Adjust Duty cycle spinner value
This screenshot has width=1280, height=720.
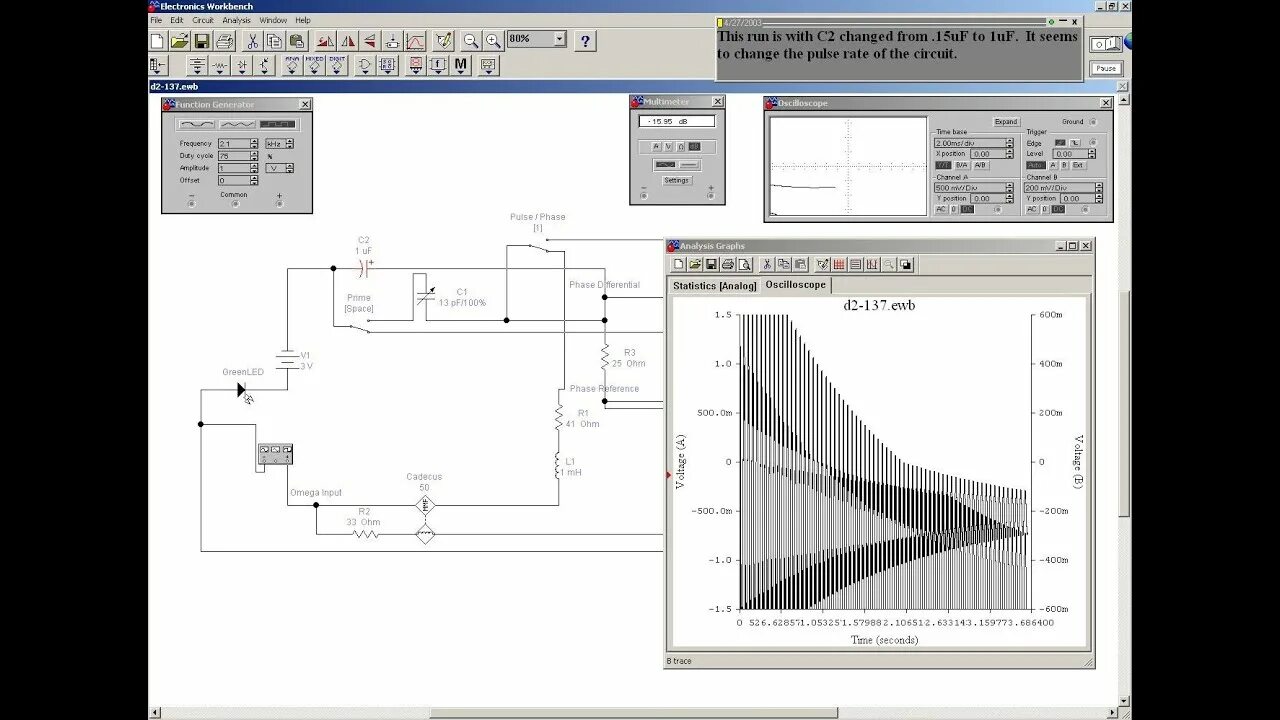point(254,156)
